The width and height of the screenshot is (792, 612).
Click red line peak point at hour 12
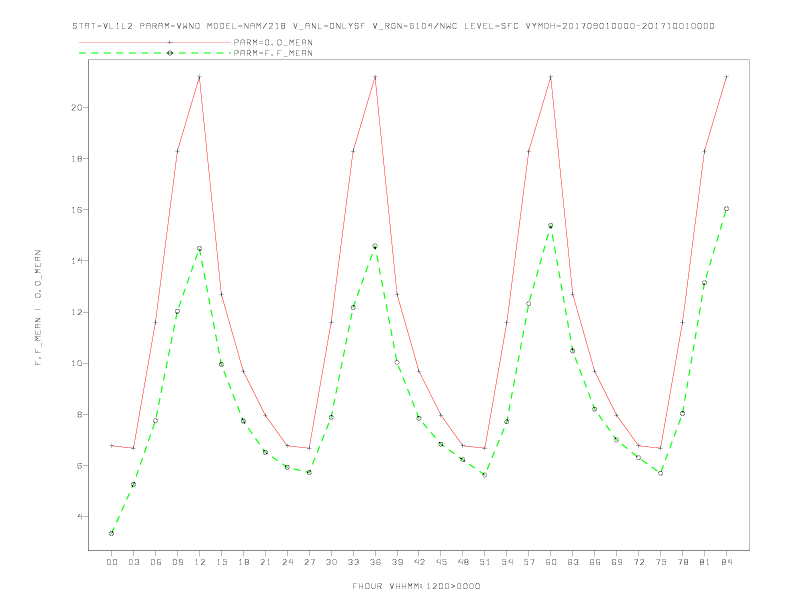pyautogui.click(x=200, y=77)
